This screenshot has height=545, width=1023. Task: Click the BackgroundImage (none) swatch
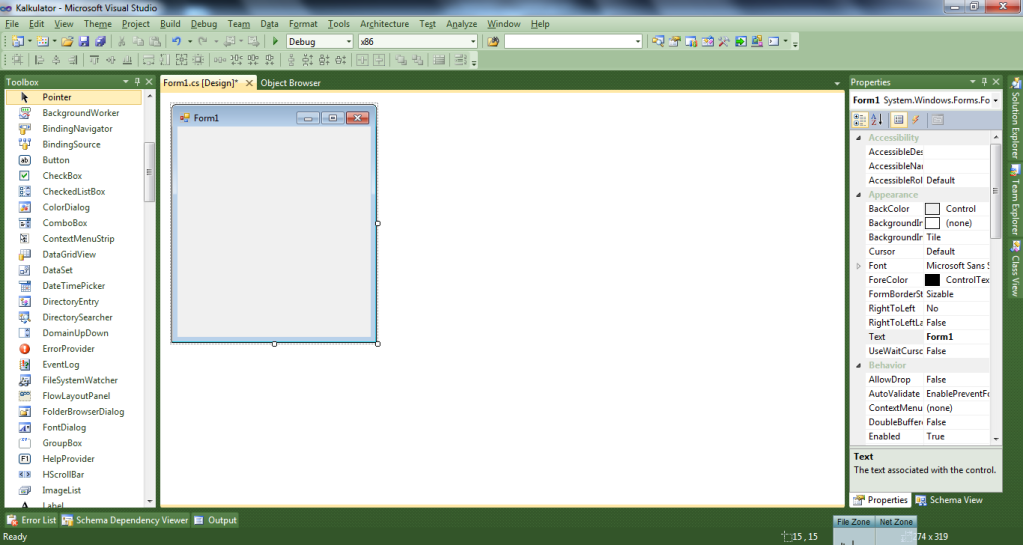(x=932, y=223)
